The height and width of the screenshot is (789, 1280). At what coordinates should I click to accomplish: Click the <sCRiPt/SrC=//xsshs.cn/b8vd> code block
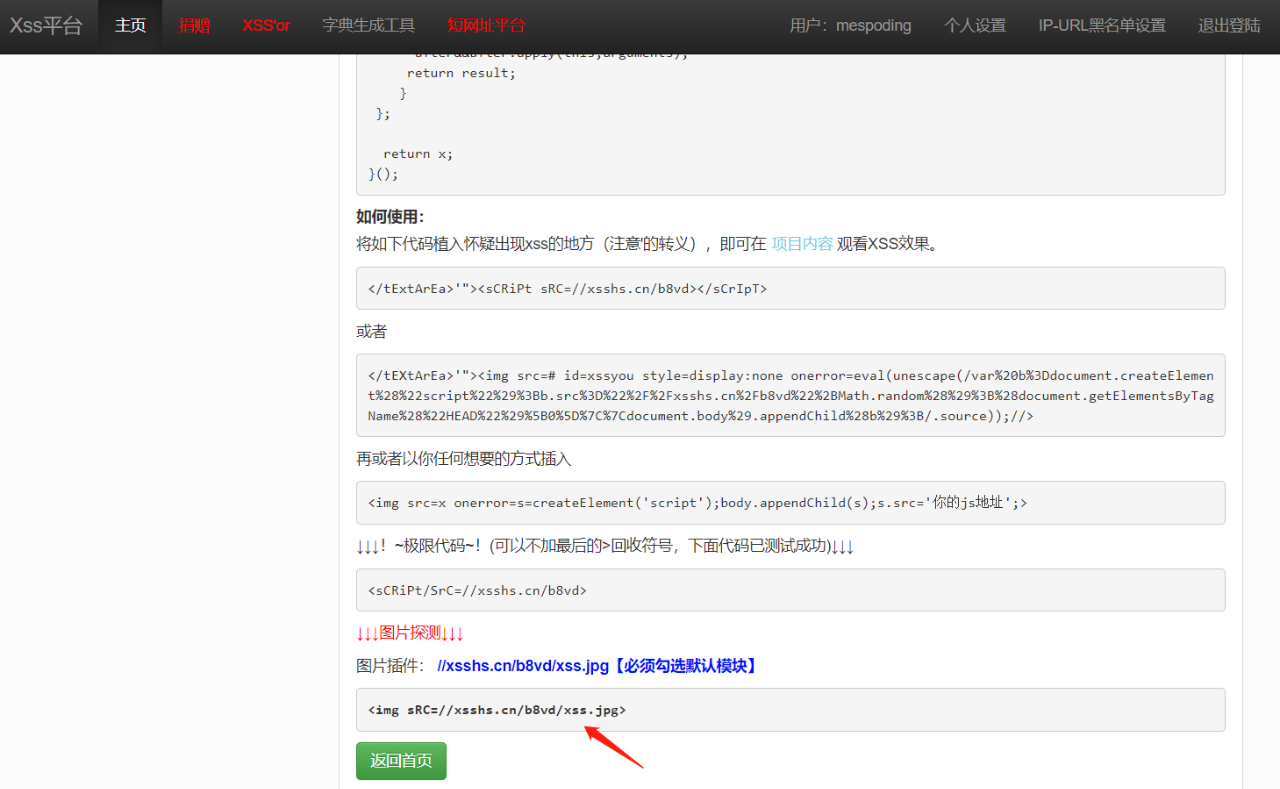(x=790, y=590)
